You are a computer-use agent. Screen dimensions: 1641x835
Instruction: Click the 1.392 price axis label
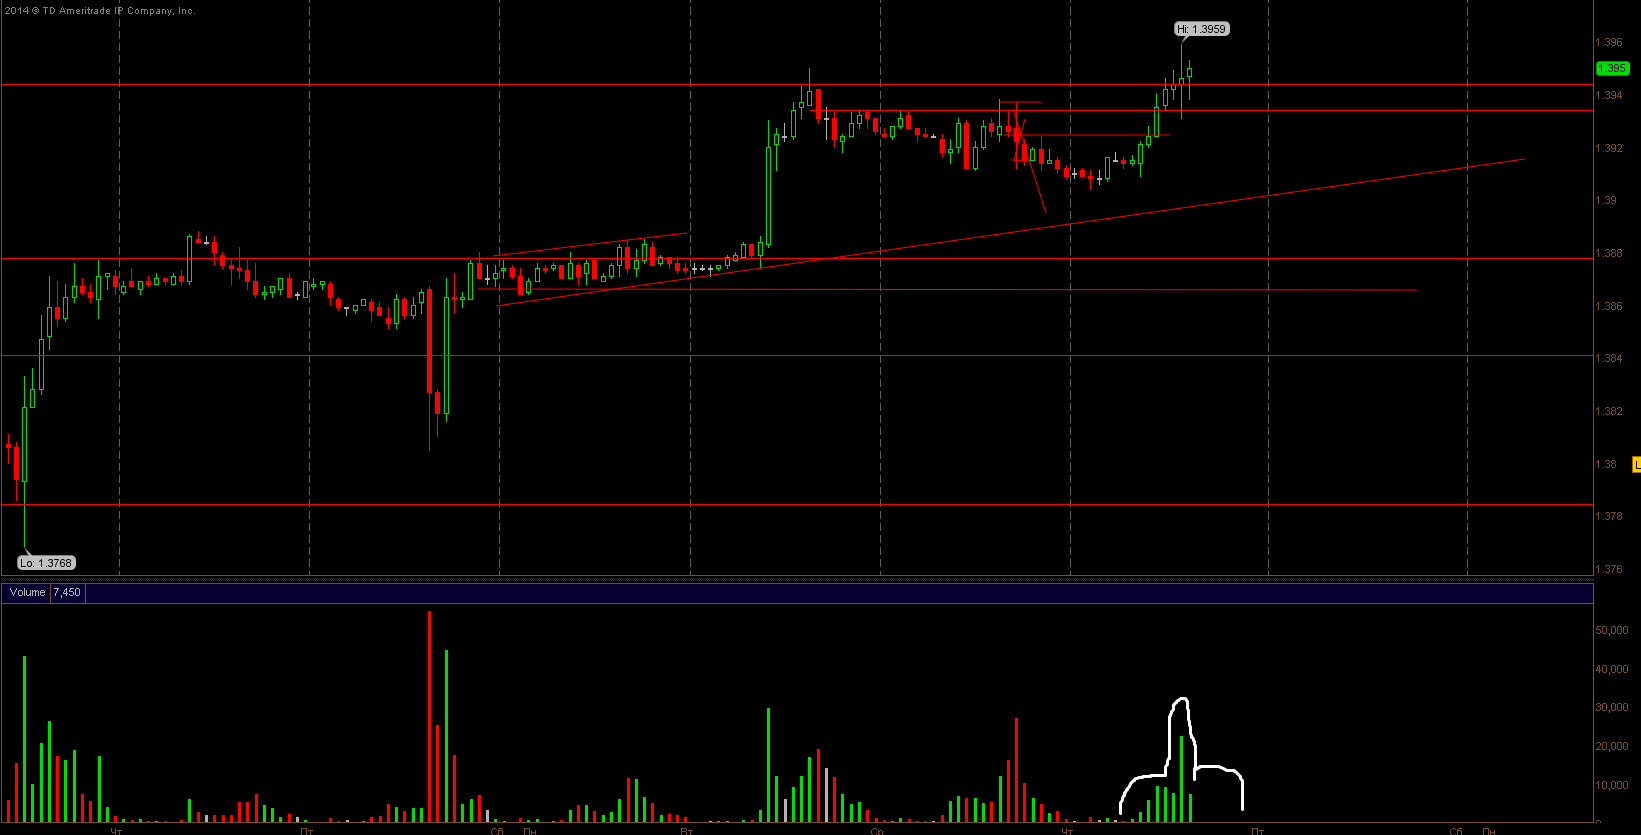pos(1608,148)
